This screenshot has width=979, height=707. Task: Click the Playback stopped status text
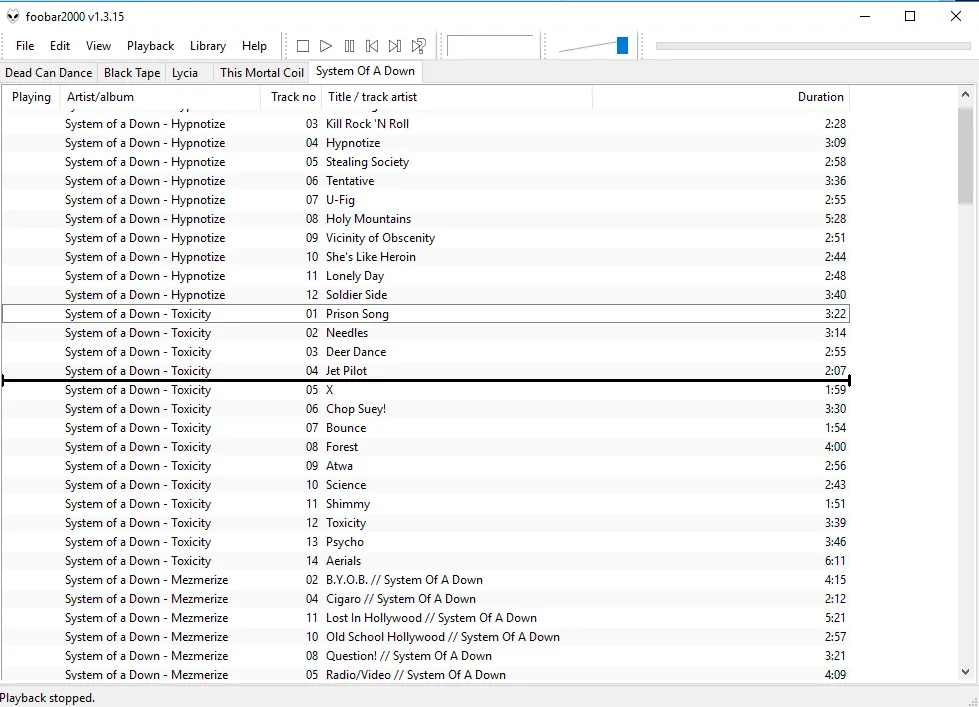tap(47, 698)
